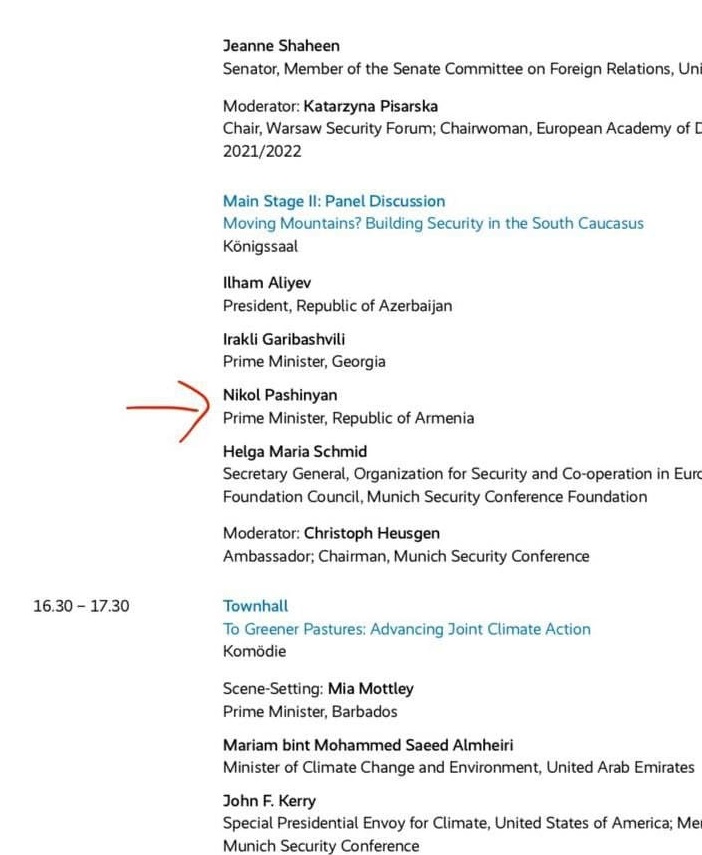This screenshot has height=855, width=702.
Task: Click the Komödie venue label
Action: [x=254, y=651]
